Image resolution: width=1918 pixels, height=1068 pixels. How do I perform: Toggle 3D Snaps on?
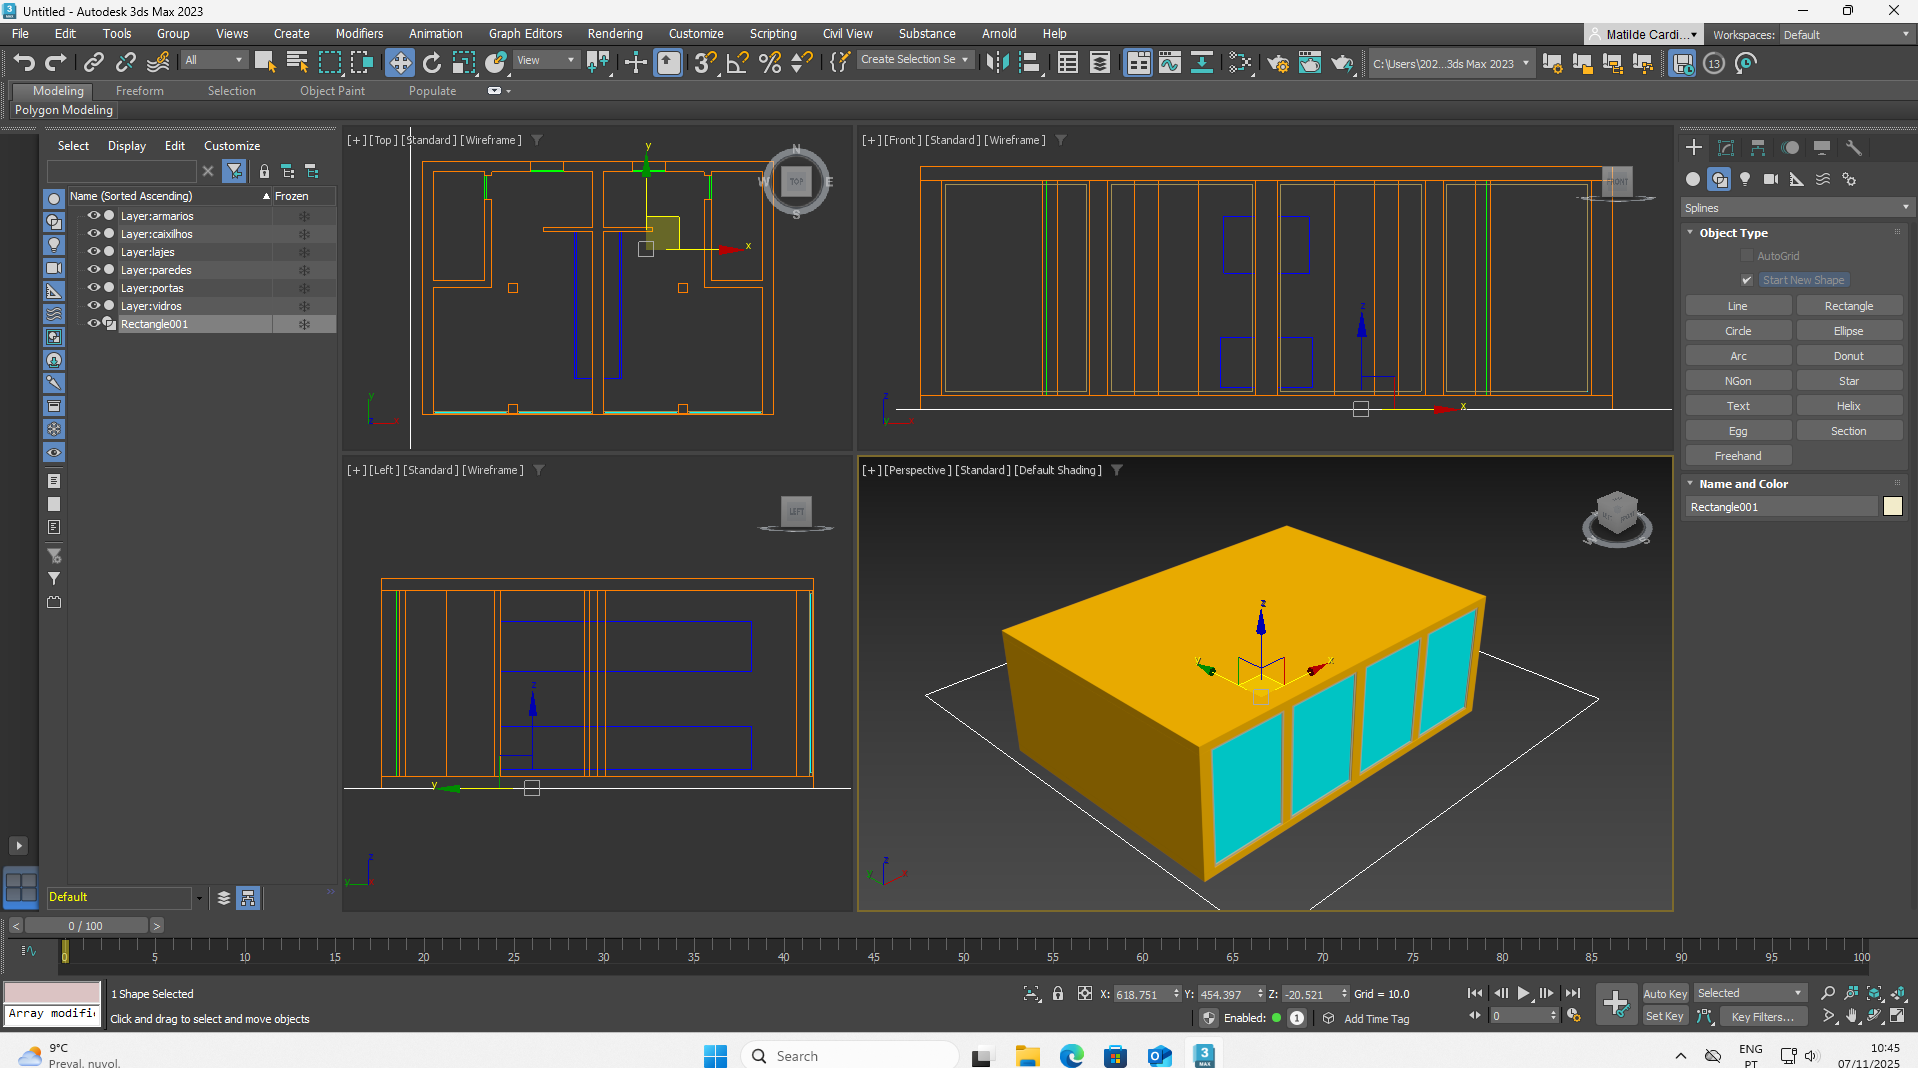[703, 63]
